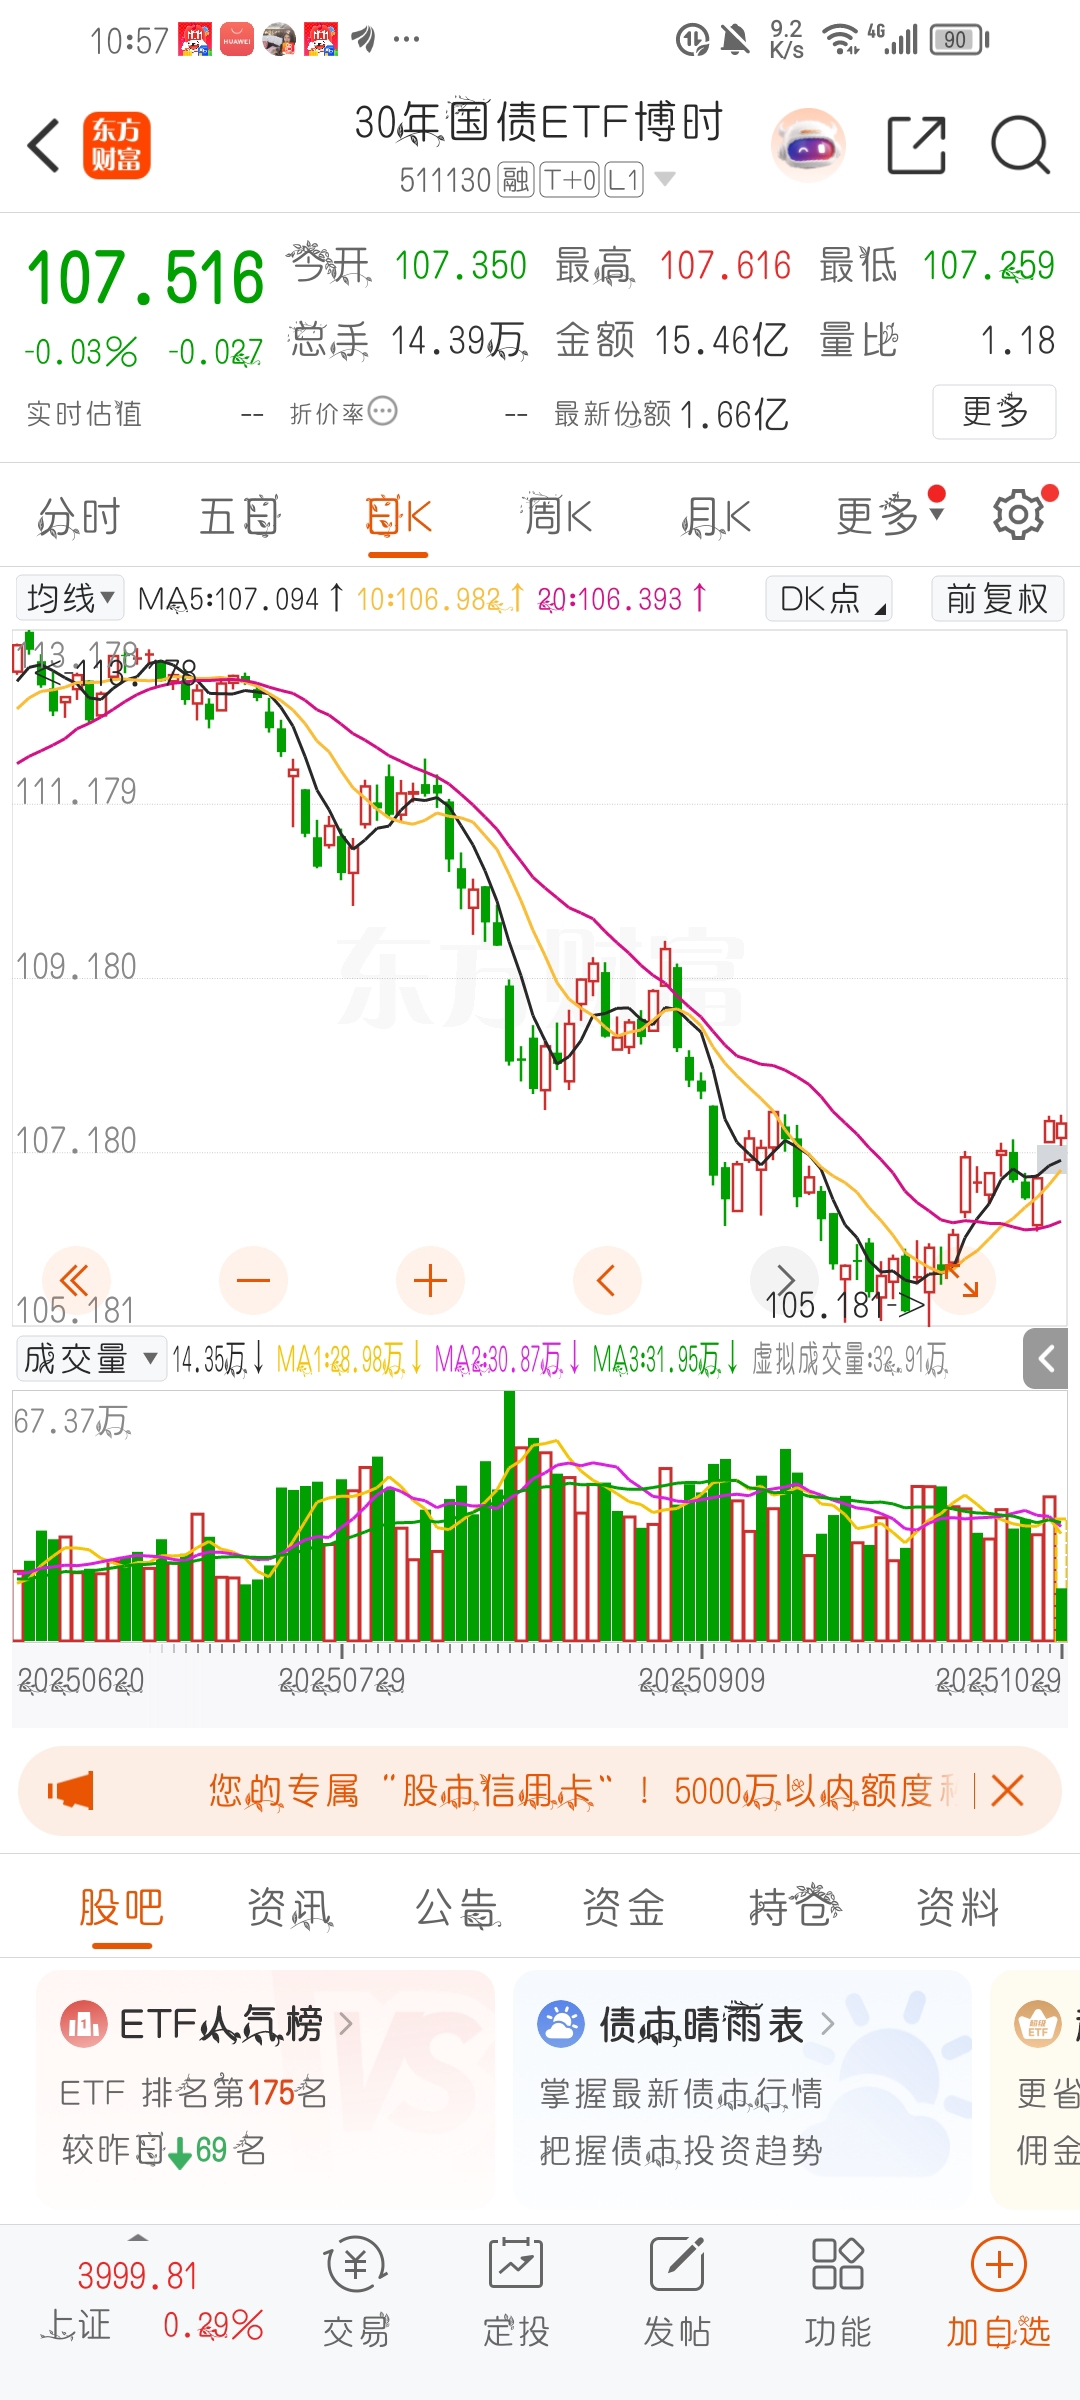Screen dimensions: 1080x2400
Task: Tap the current price 107.516
Action: pyautogui.click(x=145, y=278)
